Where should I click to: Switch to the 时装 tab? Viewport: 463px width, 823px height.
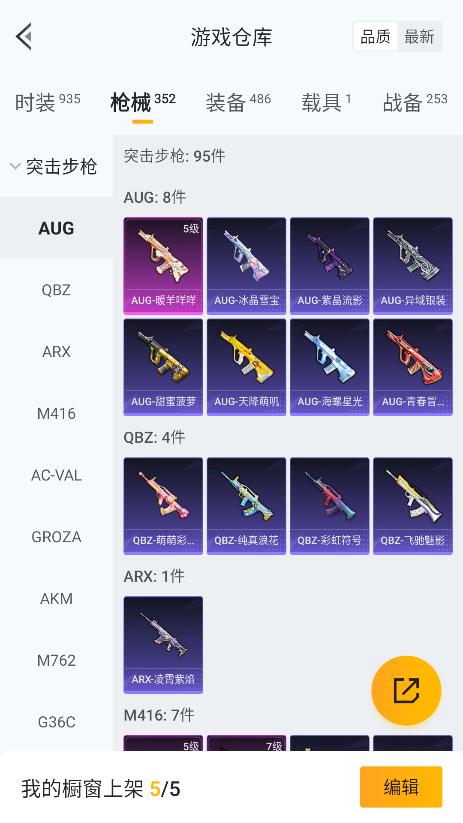coord(47,102)
